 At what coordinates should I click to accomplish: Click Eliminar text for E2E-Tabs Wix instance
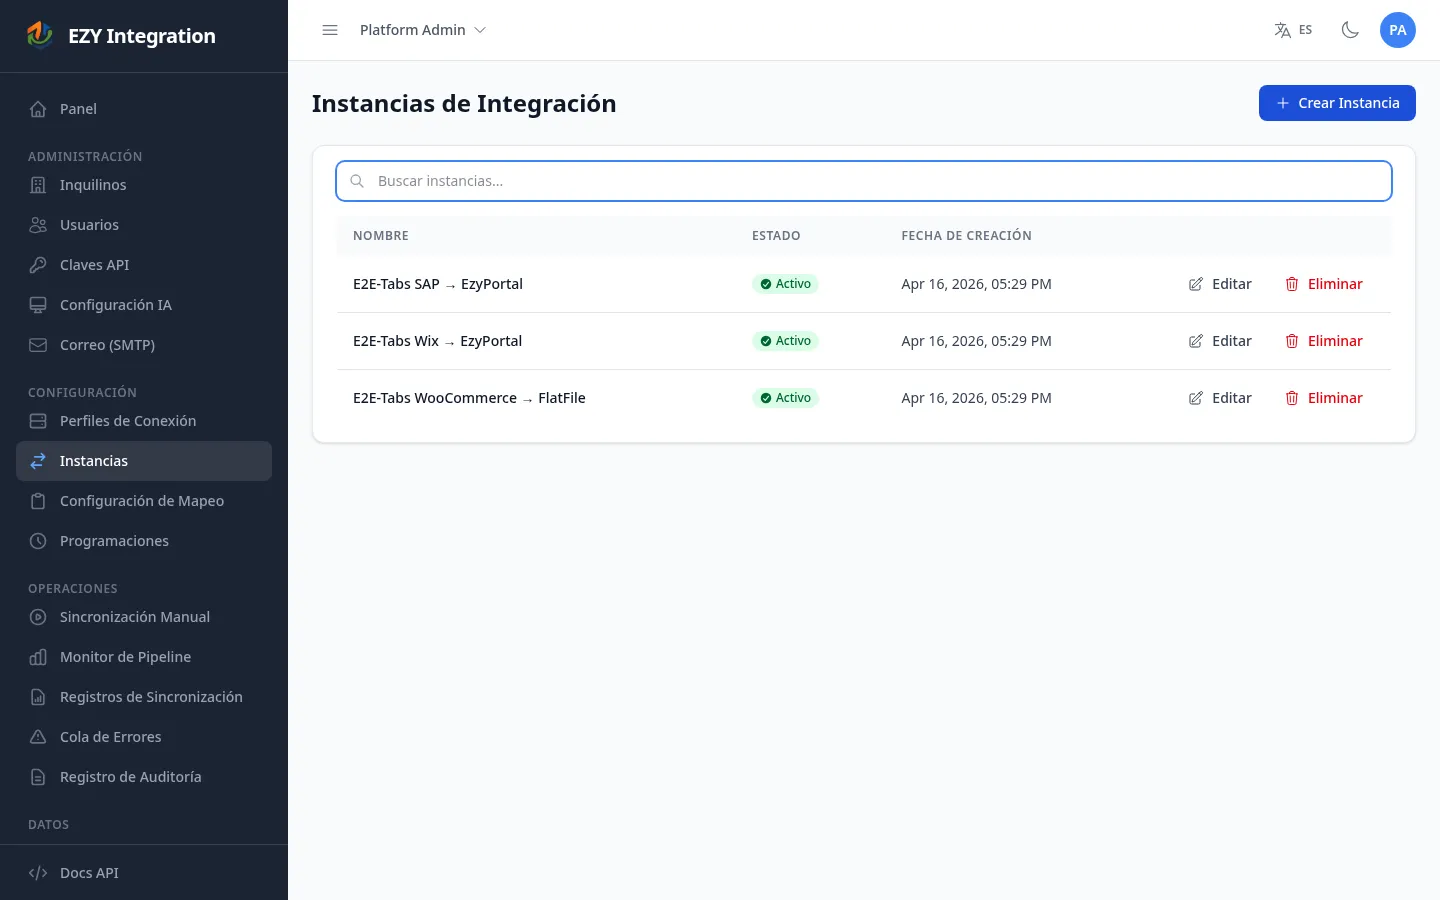1335,341
